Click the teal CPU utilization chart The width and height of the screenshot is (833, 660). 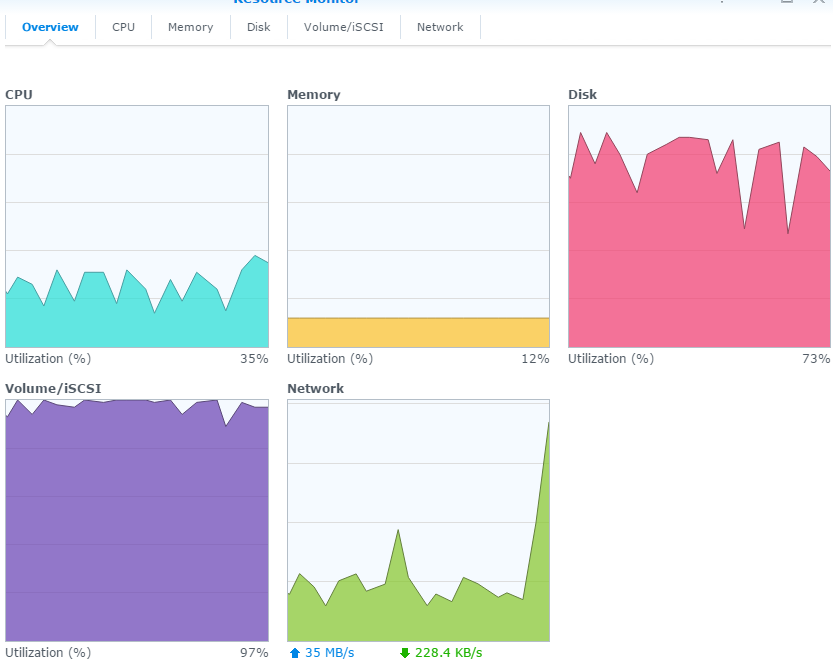click(137, 226)
